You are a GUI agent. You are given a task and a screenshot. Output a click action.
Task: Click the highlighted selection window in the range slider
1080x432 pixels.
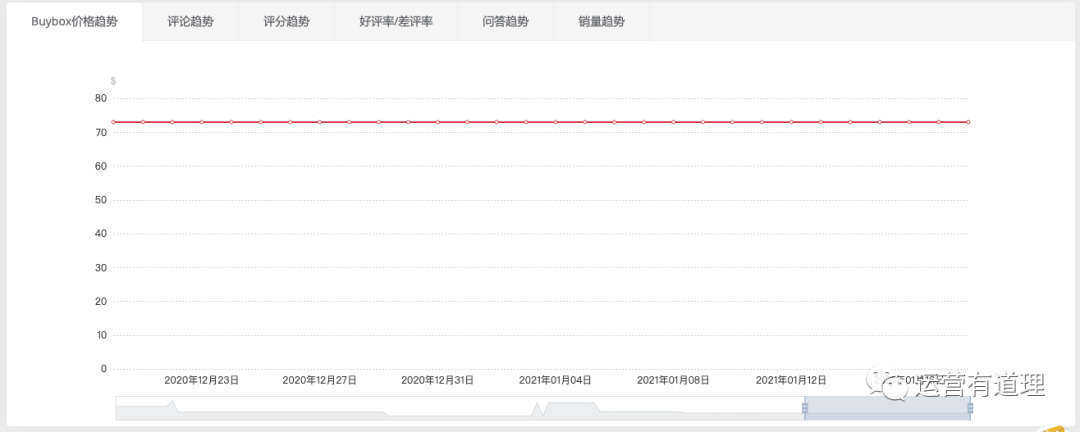pos(887,408)
